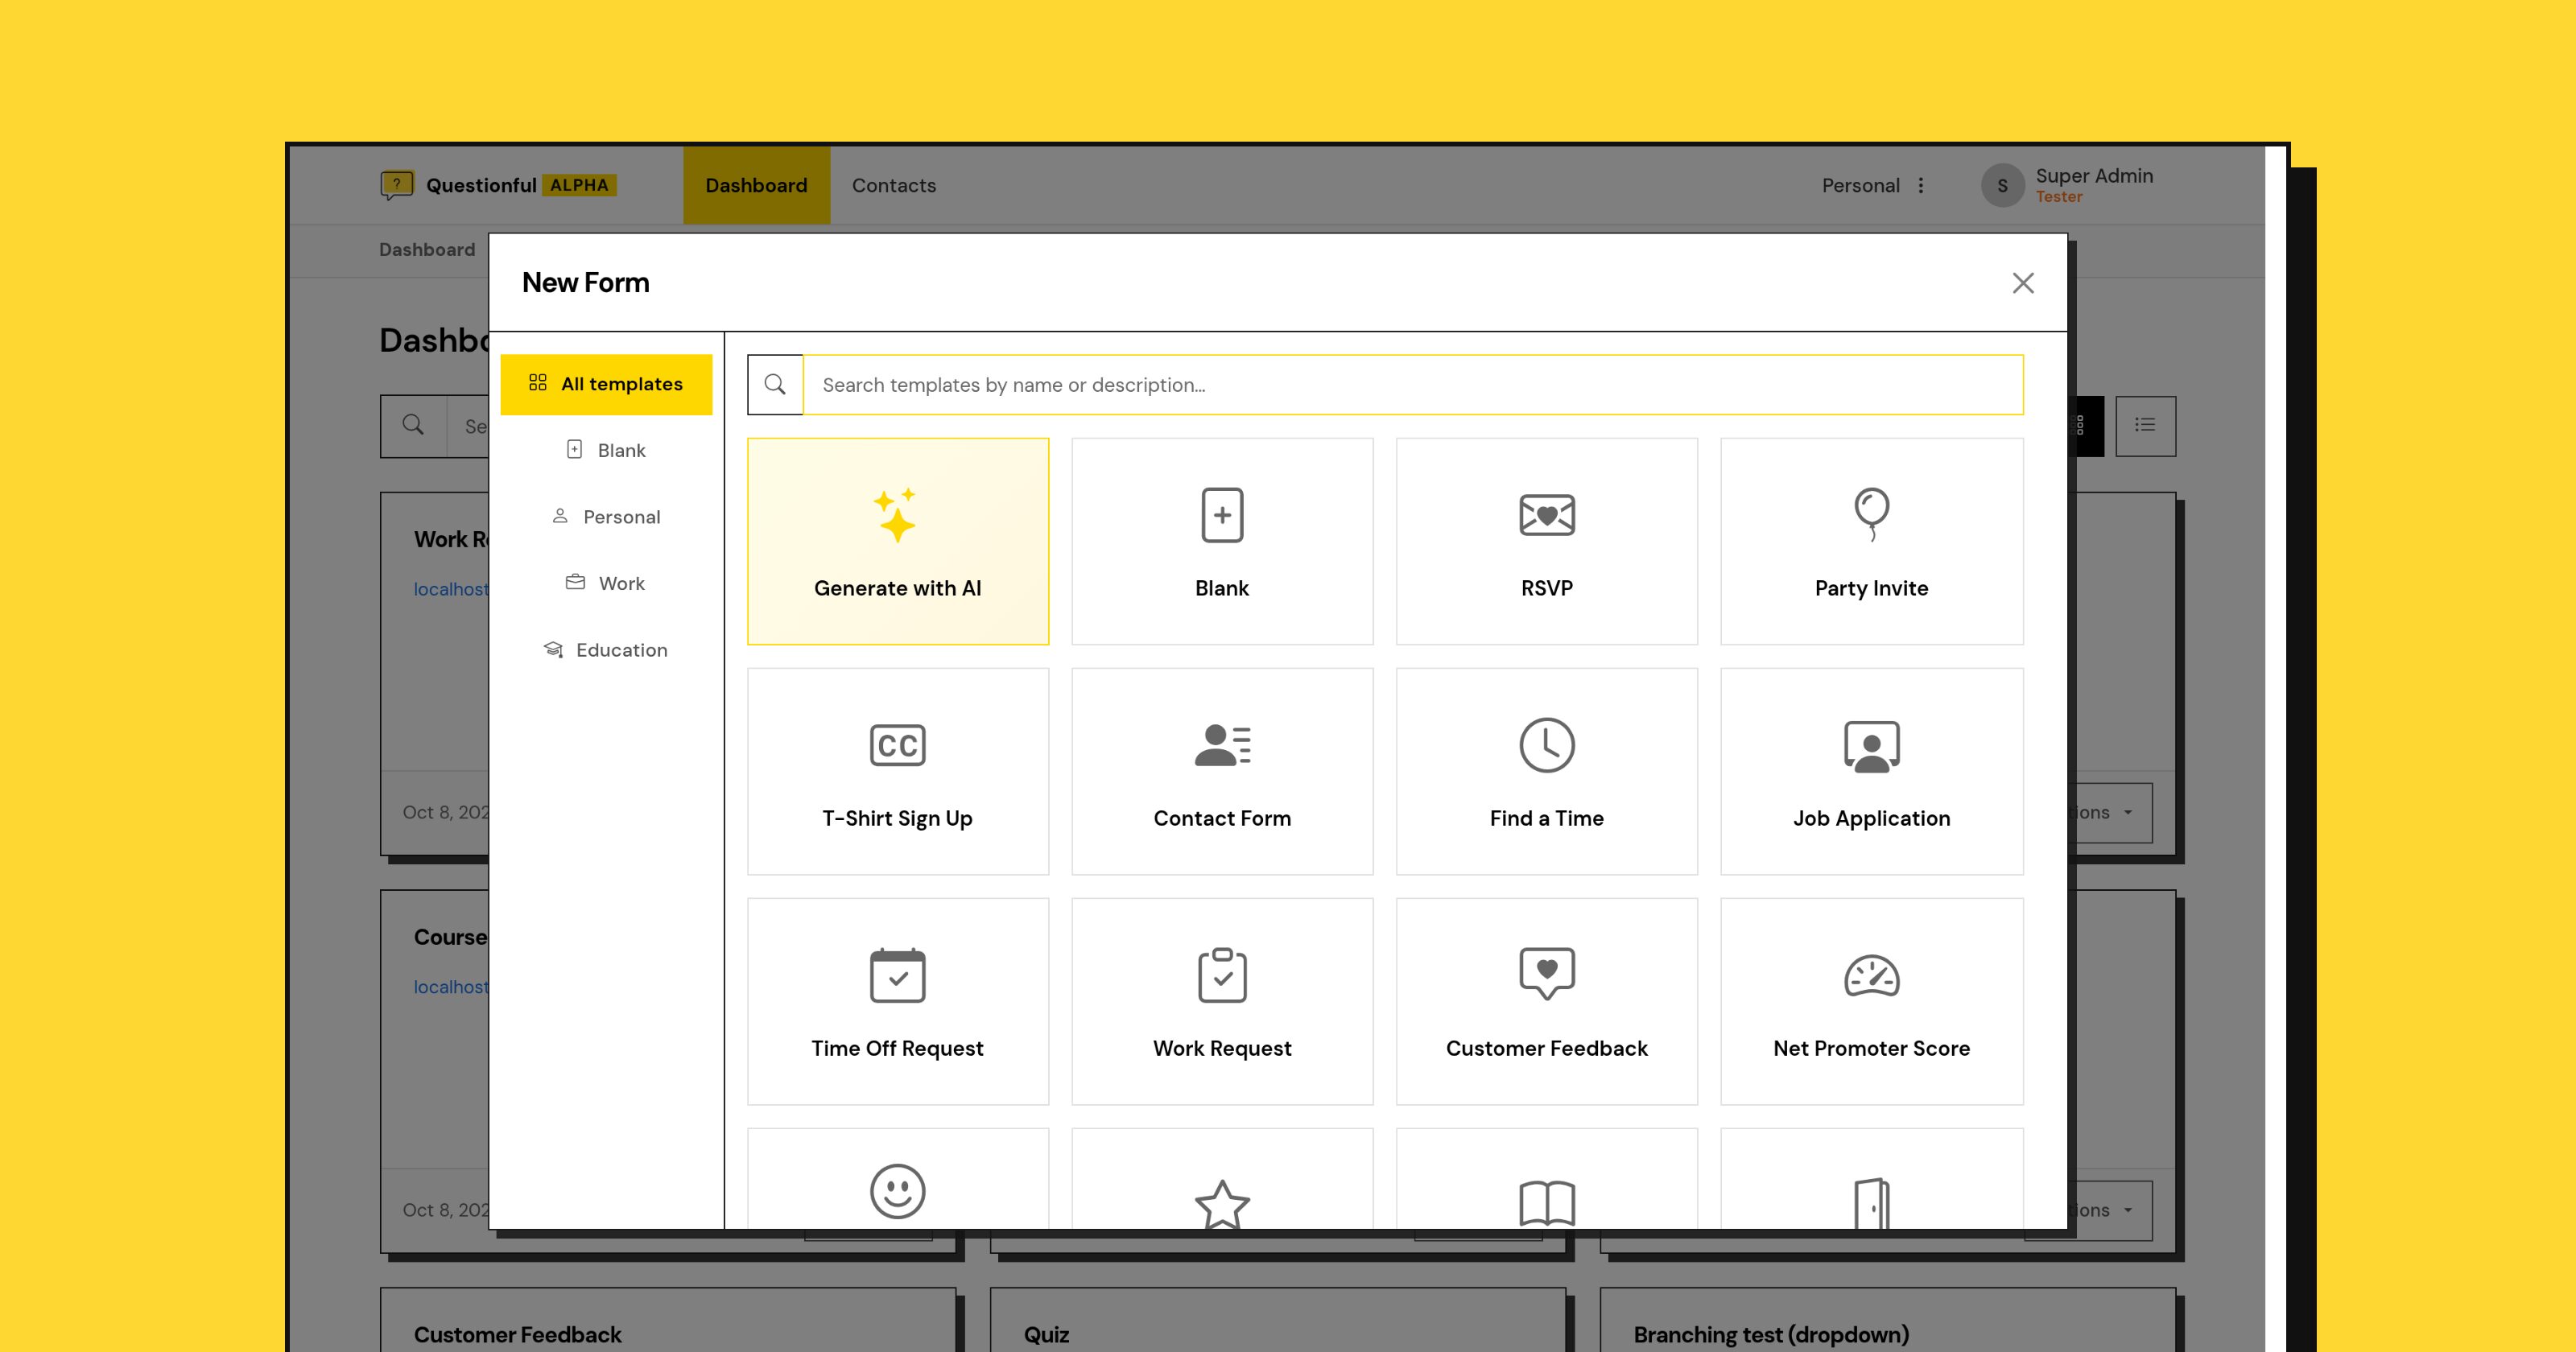Filter templates by Blank category
Image resolution: width=2576 pixels, height=1352 pixels.
606,450
